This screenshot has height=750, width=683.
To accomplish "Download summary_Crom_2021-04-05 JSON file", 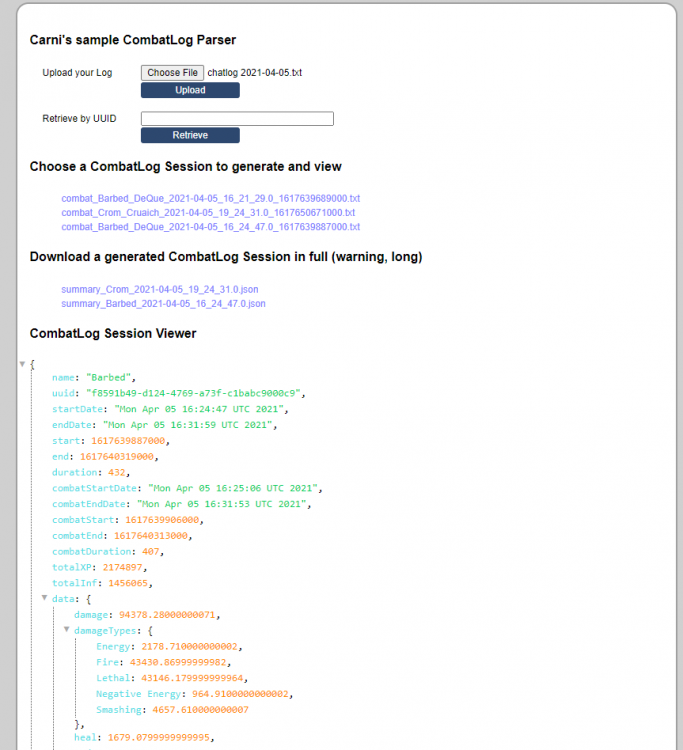I will tap(159, 289).
